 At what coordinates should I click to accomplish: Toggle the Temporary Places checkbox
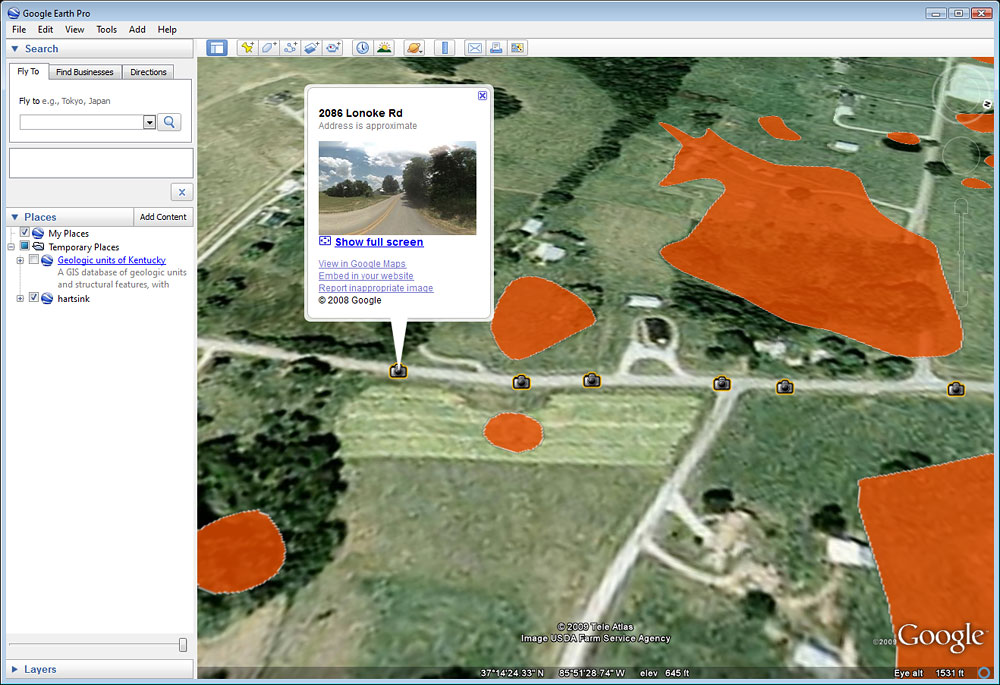(24, 246)
